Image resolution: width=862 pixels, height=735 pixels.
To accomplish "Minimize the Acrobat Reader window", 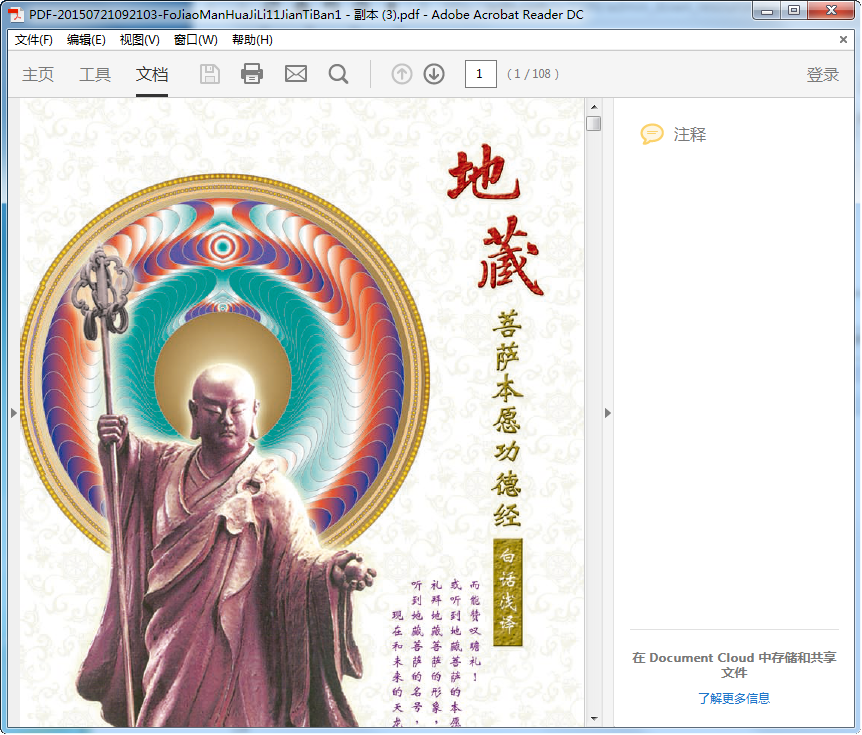I will tap(767, 11).
